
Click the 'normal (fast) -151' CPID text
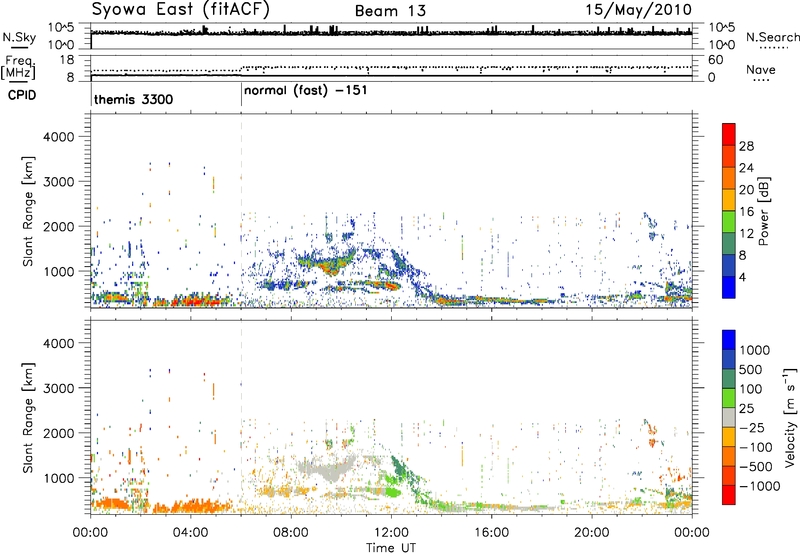click(x=306, y=91)
